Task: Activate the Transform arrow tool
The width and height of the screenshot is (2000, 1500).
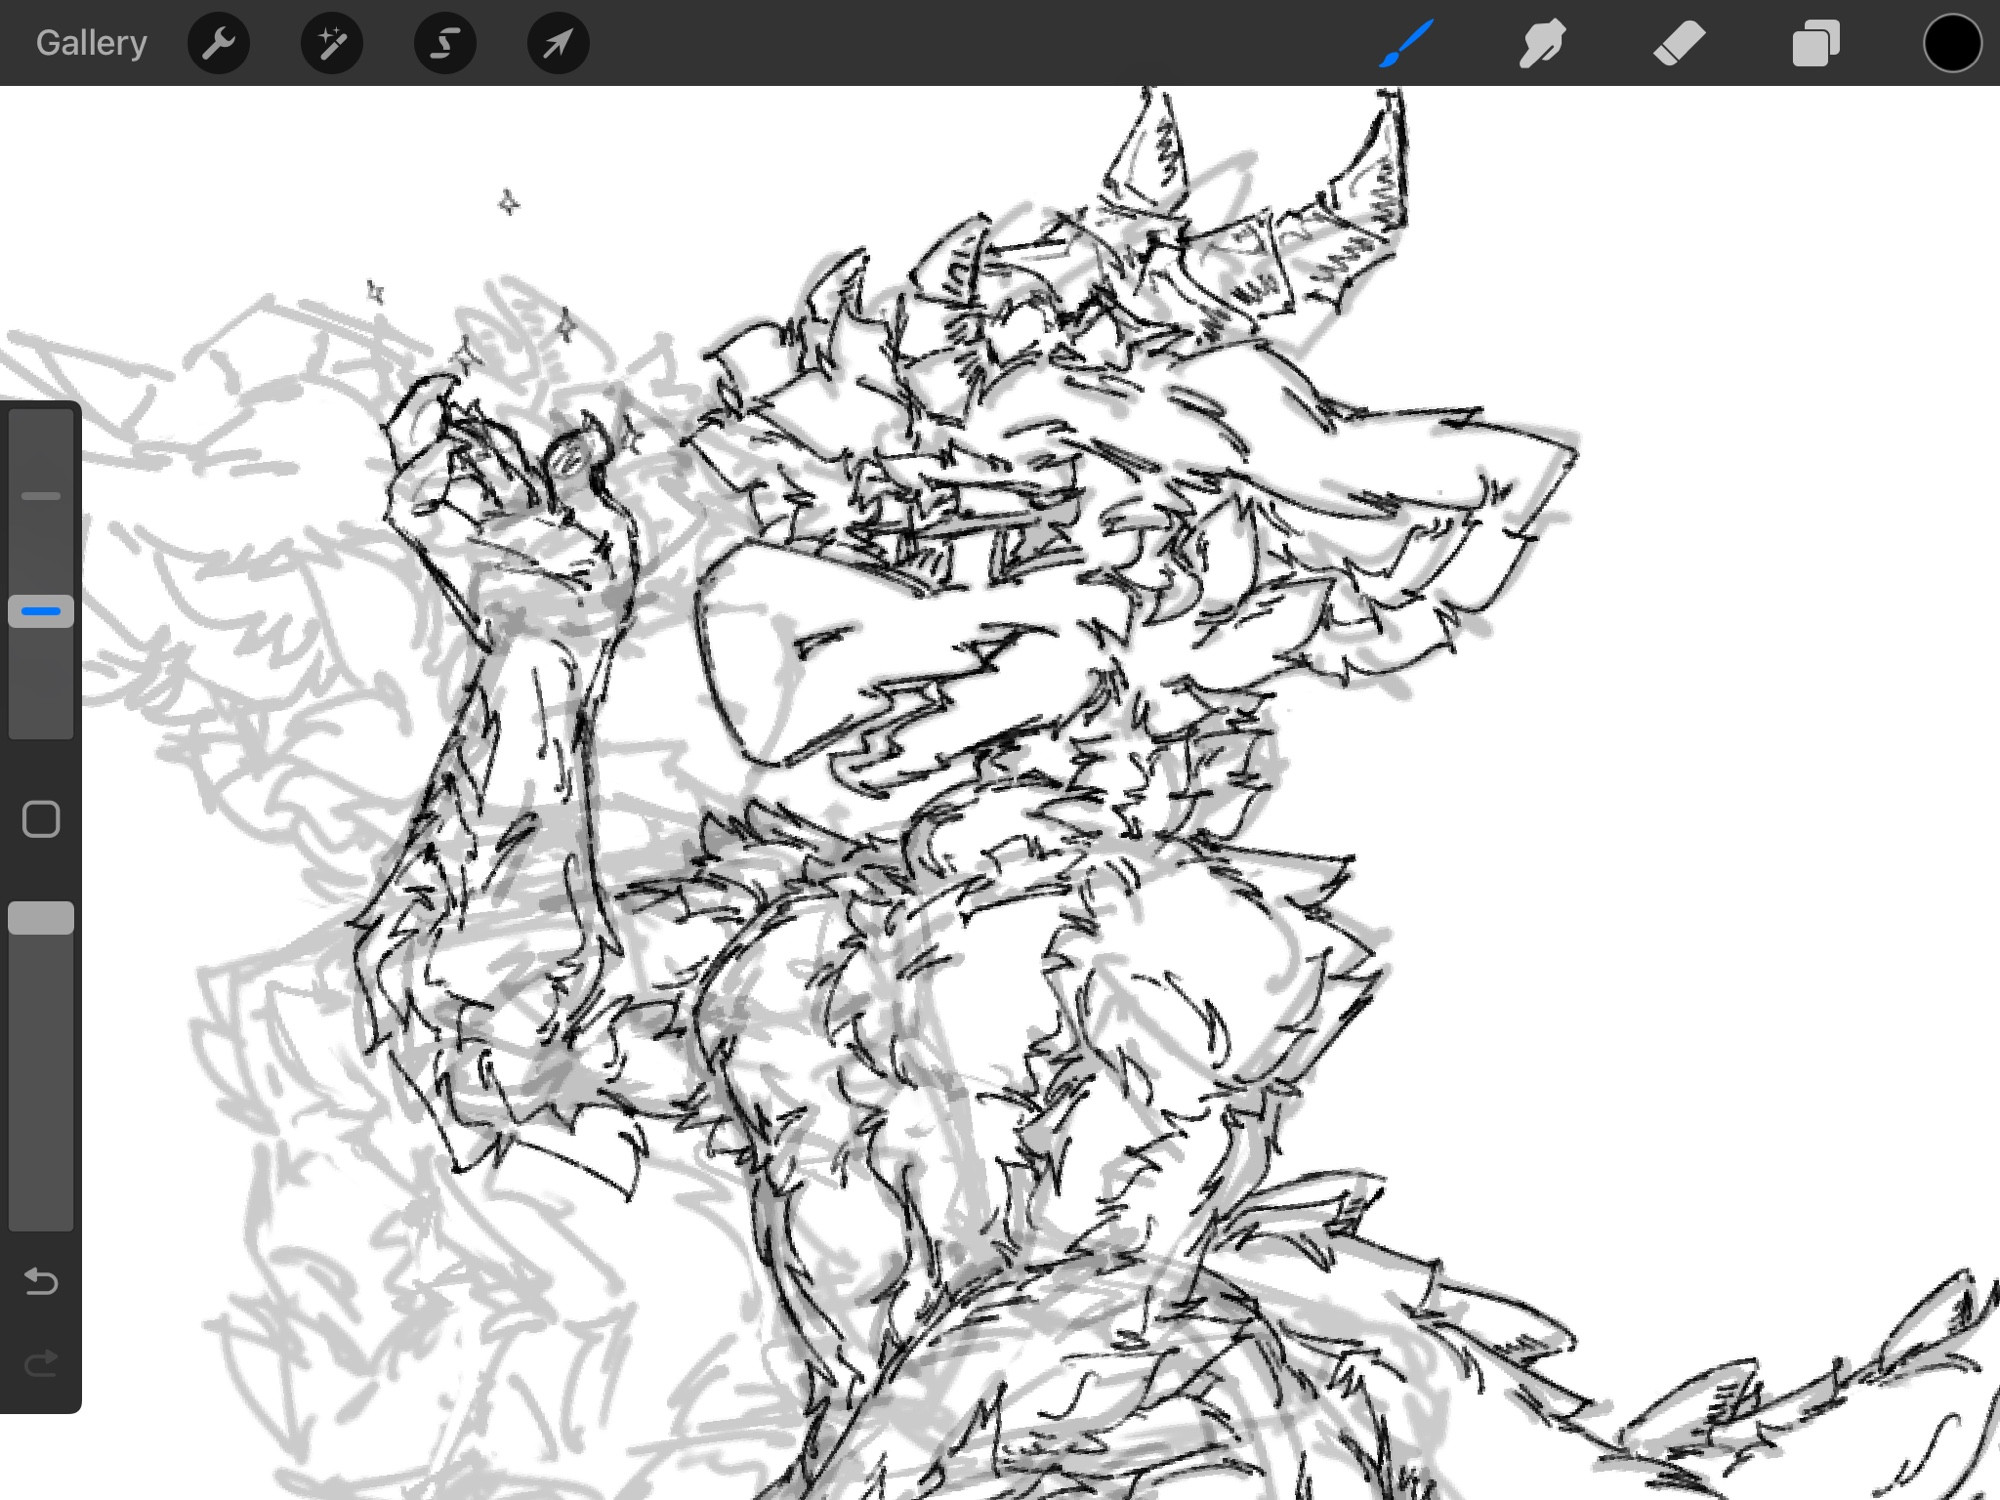Action: coord(558,43)
